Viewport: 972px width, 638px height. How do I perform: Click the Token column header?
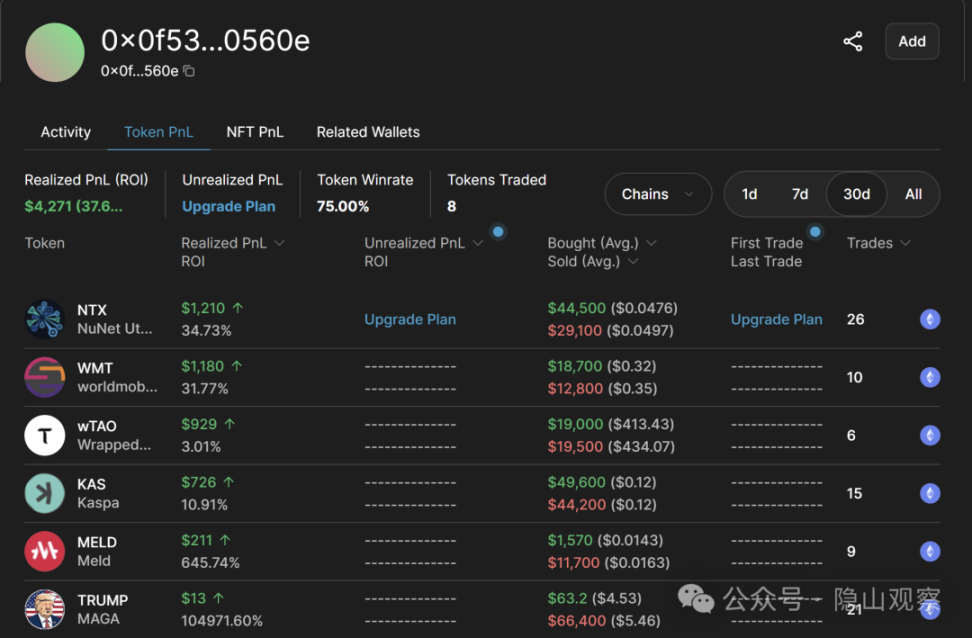click(x=45, y=243)
